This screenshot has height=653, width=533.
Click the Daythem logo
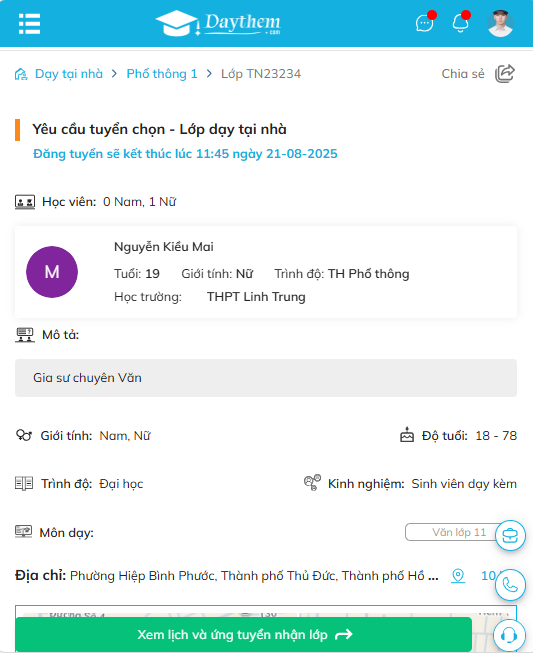click(x=218, y=23)
